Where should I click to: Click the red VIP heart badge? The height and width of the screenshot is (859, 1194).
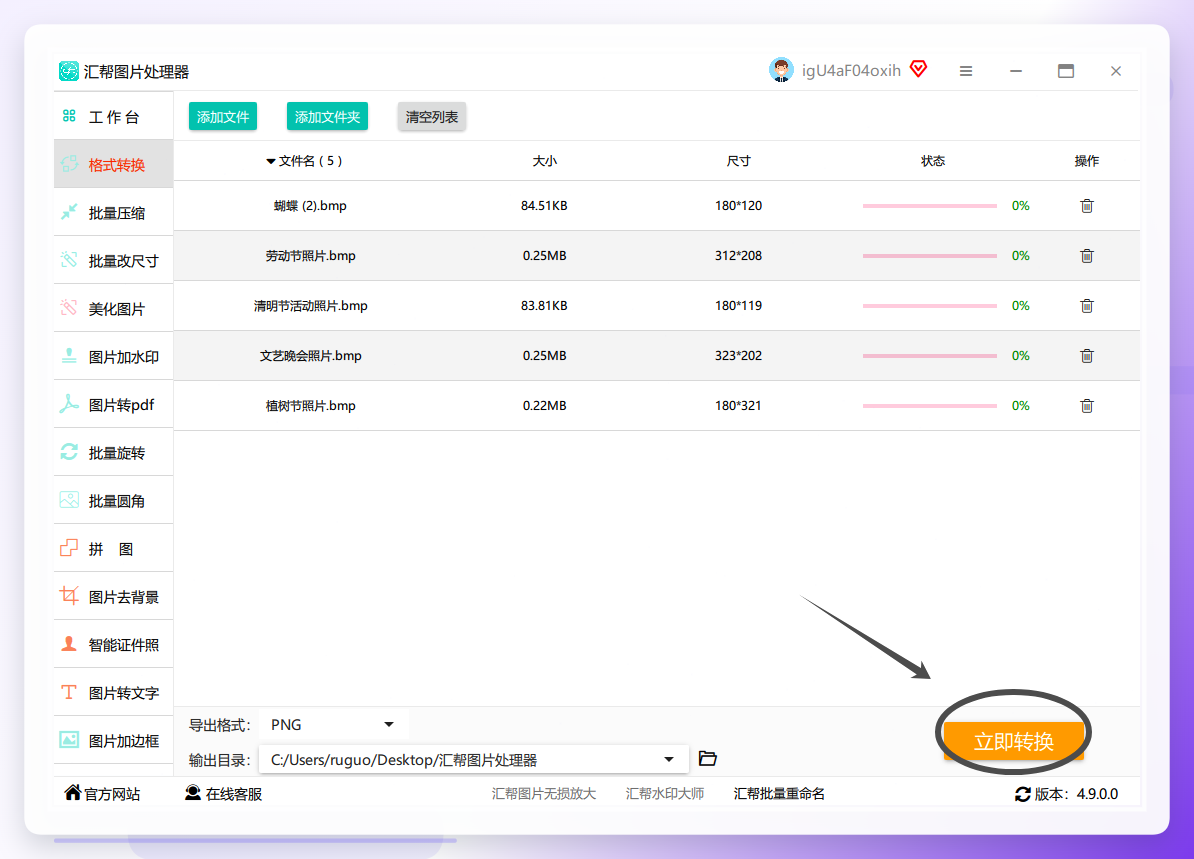(919, 69)
